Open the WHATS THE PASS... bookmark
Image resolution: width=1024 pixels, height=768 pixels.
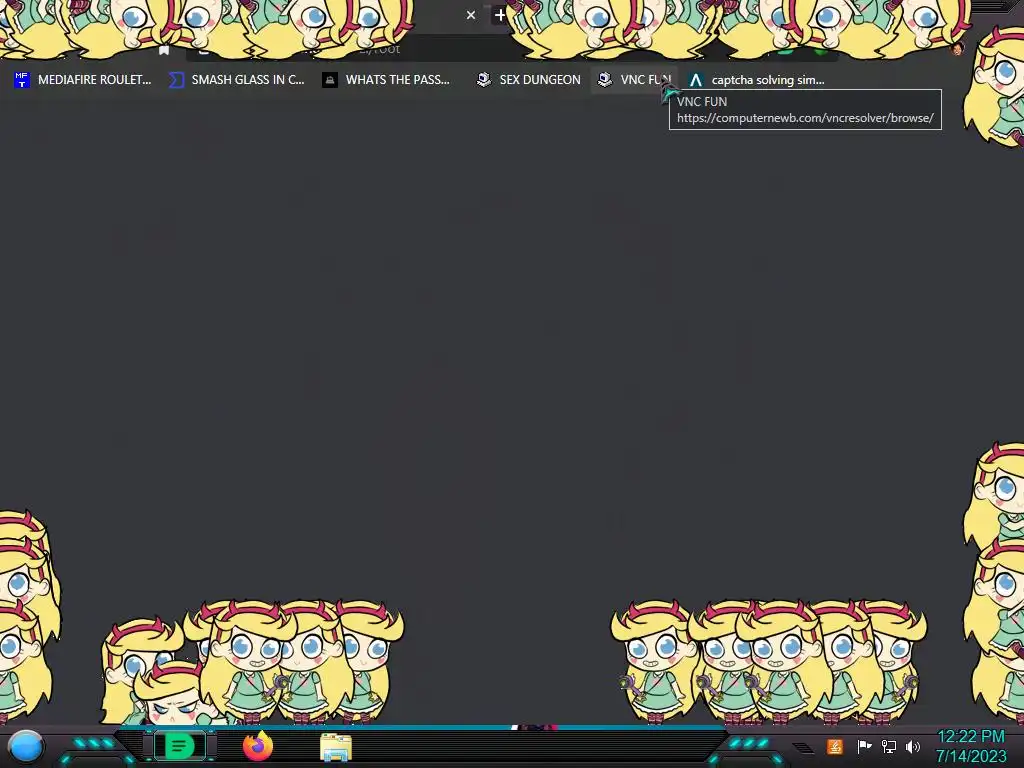[x=386, y=80]
